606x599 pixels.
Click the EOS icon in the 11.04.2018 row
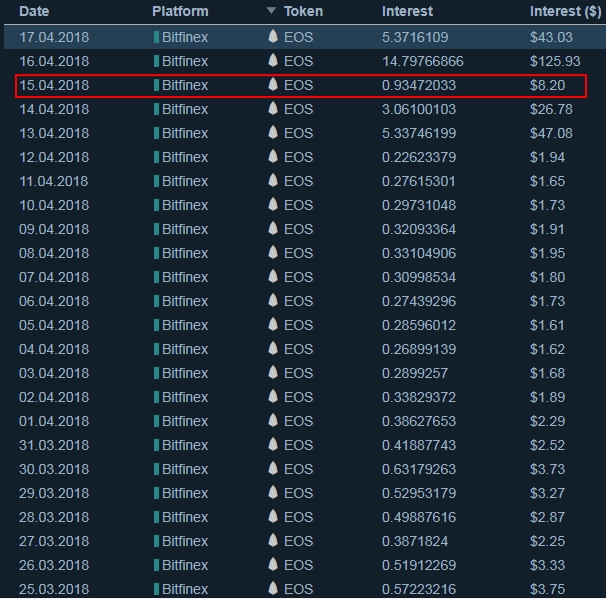click(x=273, y=180)
